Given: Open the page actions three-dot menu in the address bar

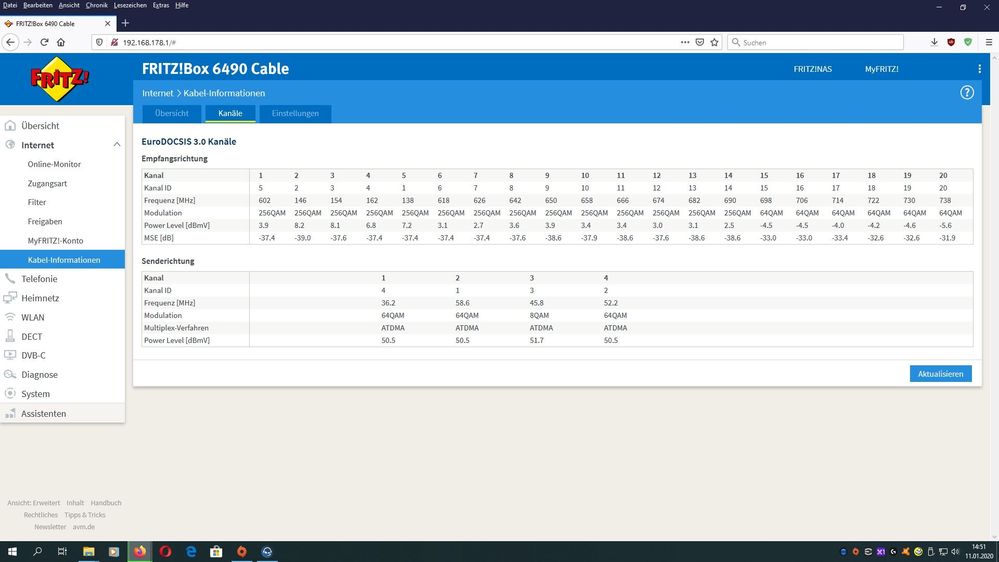Looking at the screenshot, I should point(685,42).
